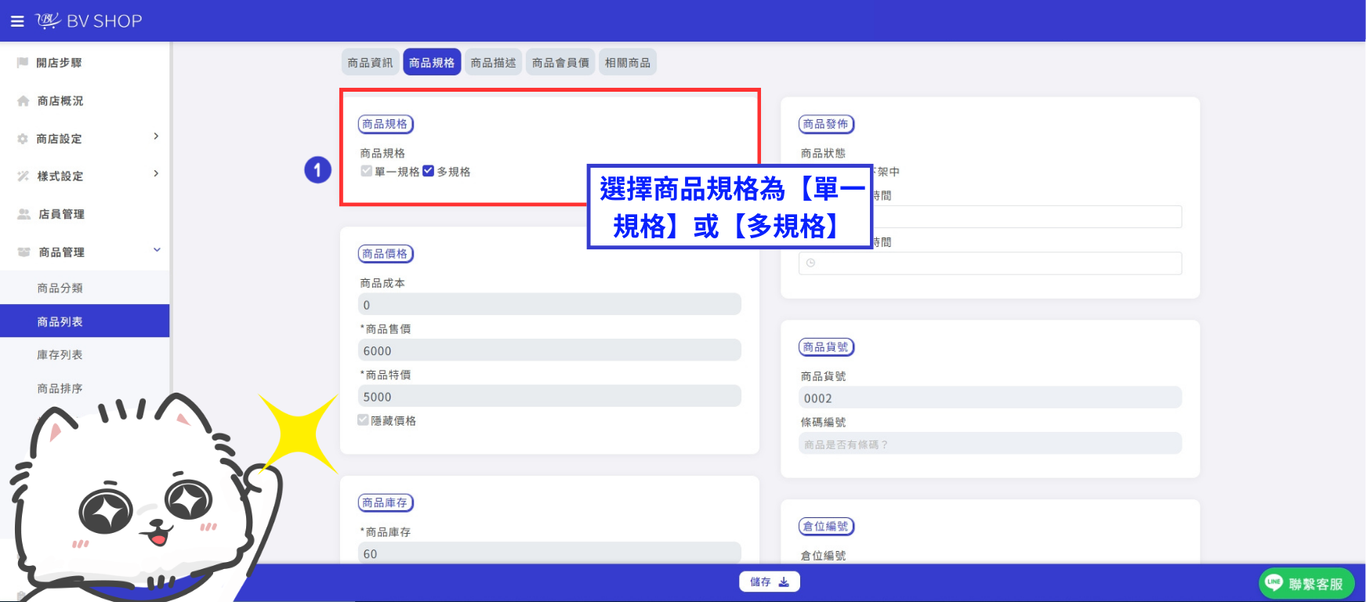
Task: Switch to the 商品資訊 tab
Action: click(x=370, y=62)
